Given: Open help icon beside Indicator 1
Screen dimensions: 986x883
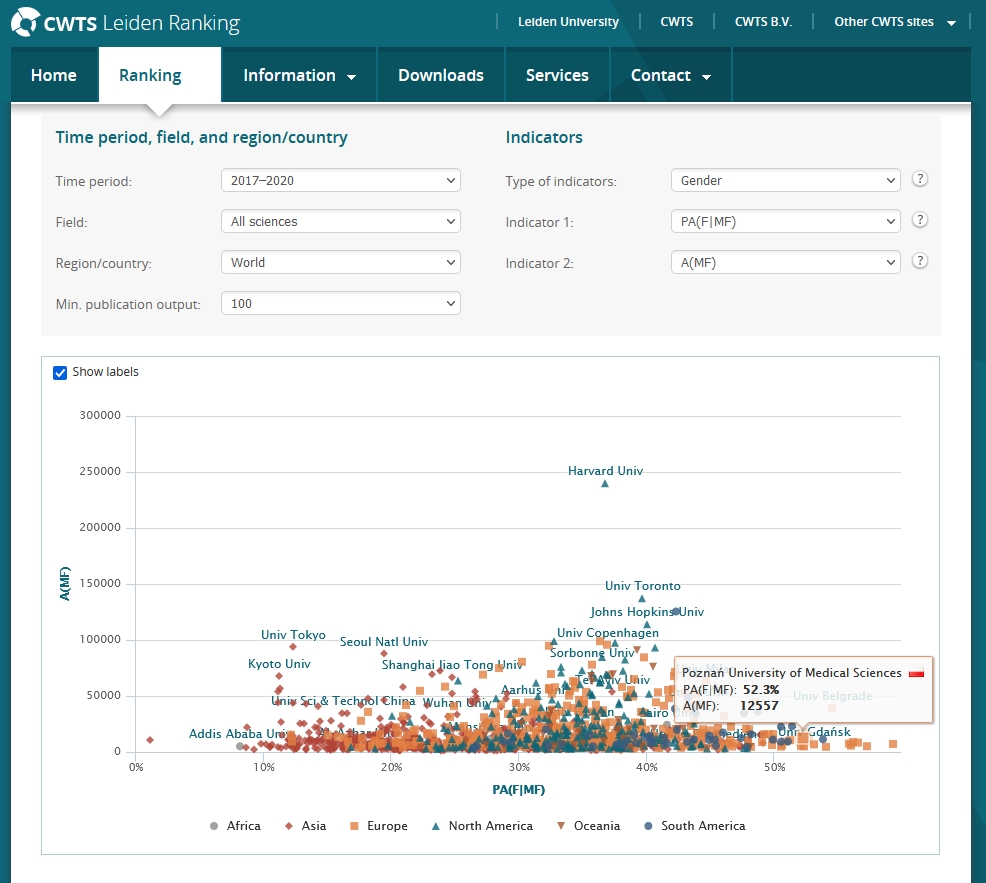Looking at the screenshot, I should click(919, 220).
